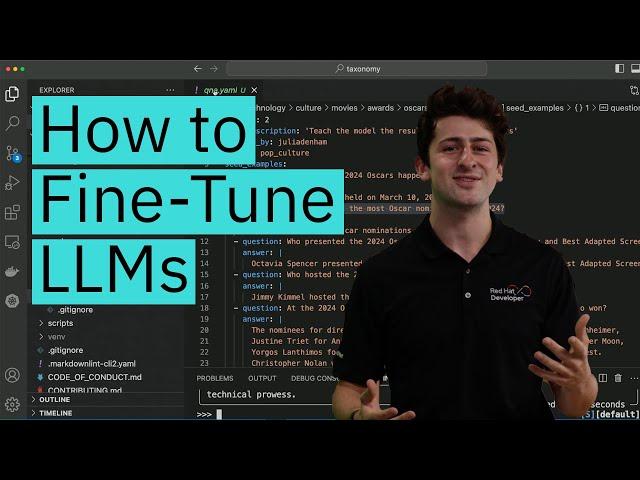Open Source Control view with badge
This screenshot has height=480, width=640.
click(13, 153)
